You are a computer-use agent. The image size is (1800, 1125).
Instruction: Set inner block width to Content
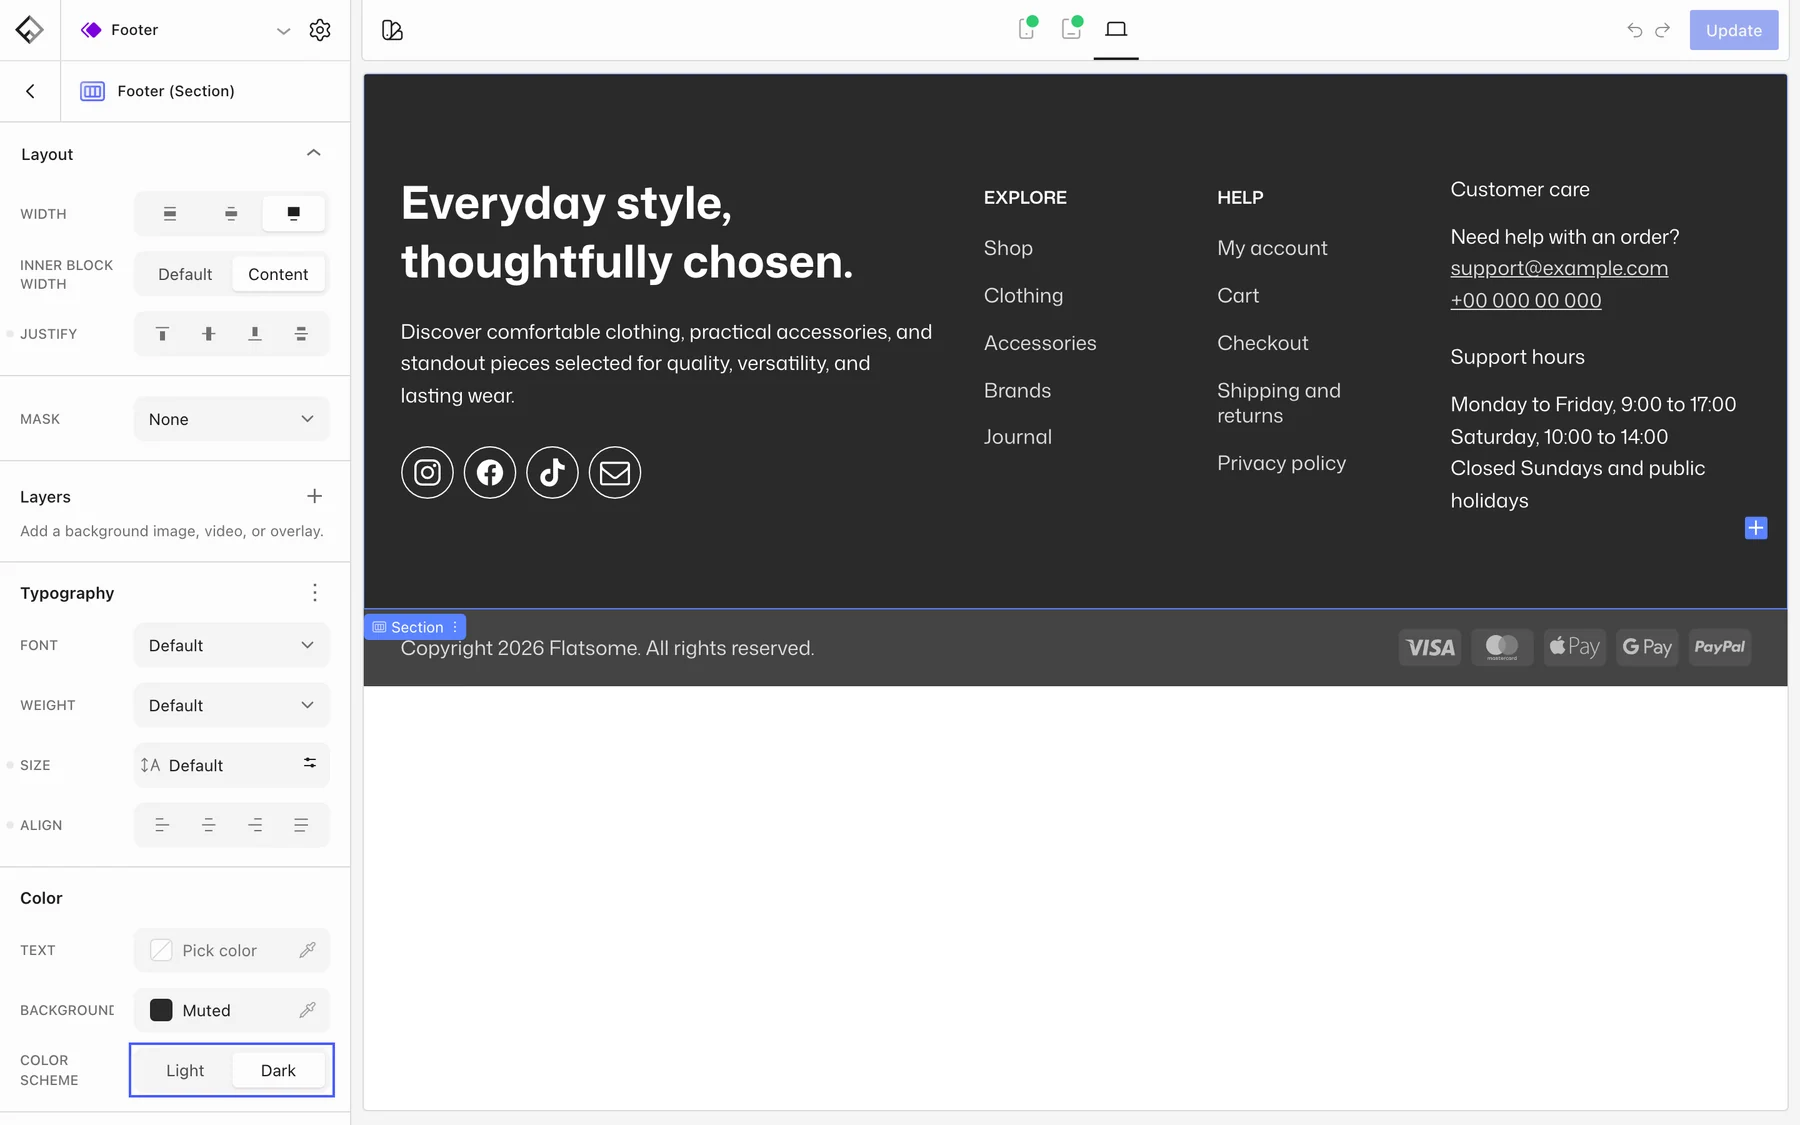pyautogui.click(x=278, y=274)
